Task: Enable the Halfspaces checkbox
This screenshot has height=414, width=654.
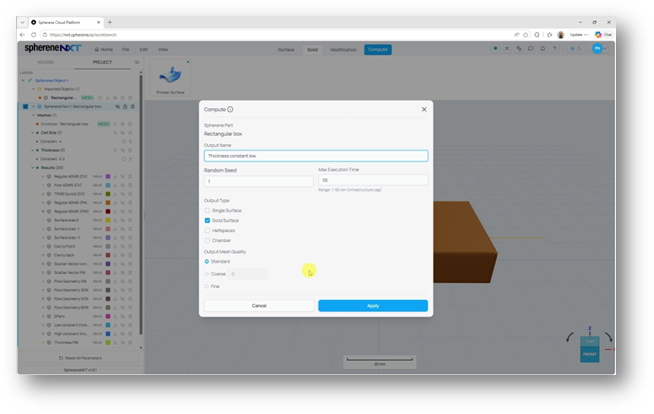Action: pyautogui.click(x=207, y=231)
